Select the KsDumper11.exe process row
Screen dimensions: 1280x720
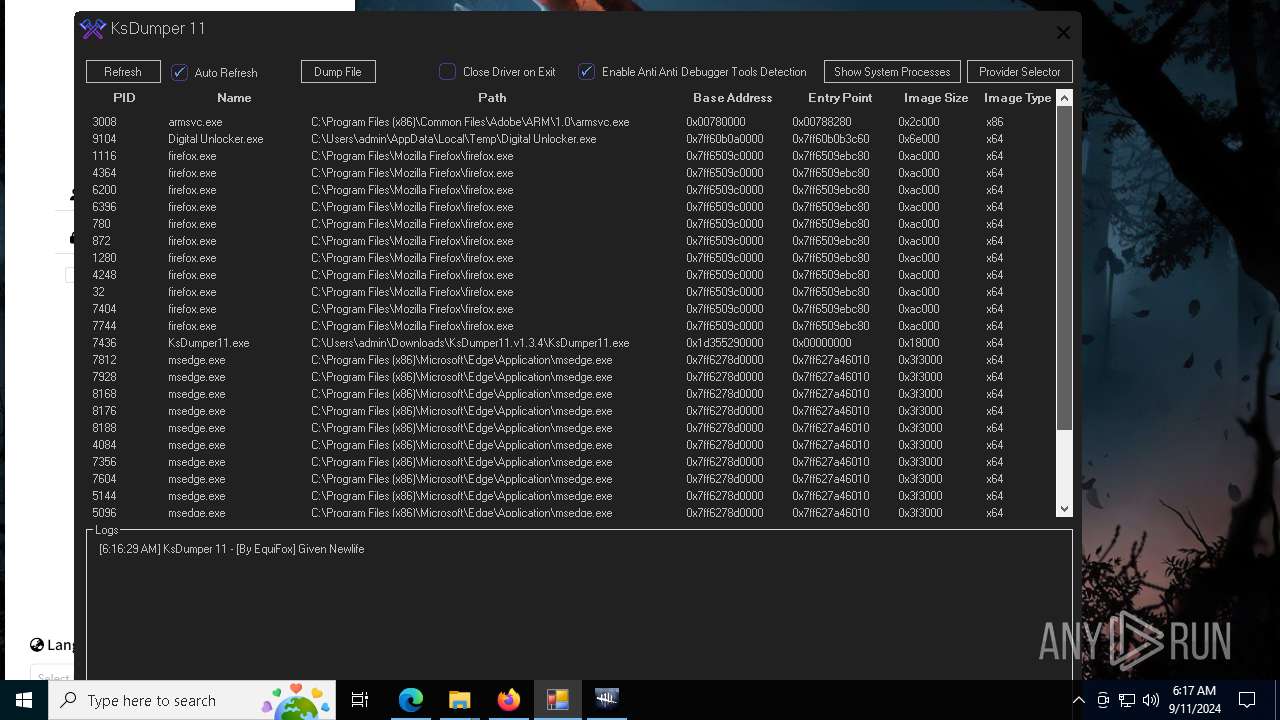click(570, 343)
